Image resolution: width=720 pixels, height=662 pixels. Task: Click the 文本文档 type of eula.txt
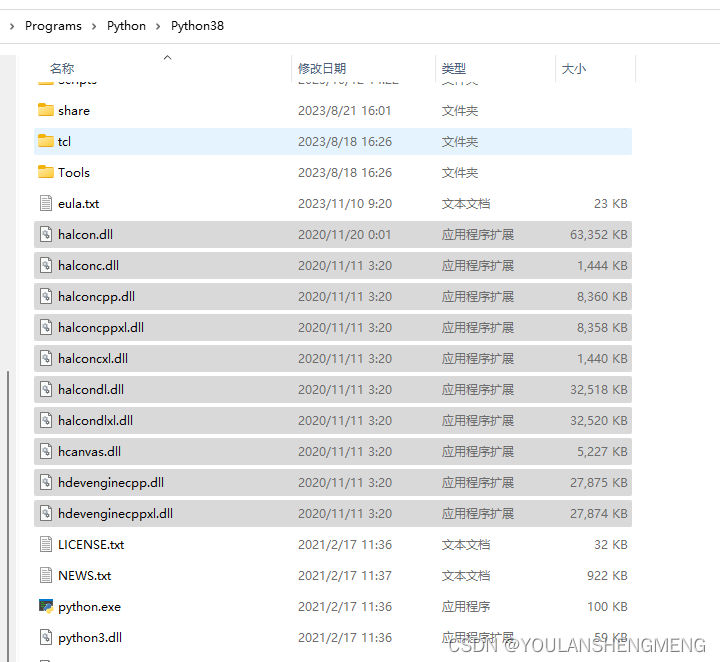[x=466, y=203]
